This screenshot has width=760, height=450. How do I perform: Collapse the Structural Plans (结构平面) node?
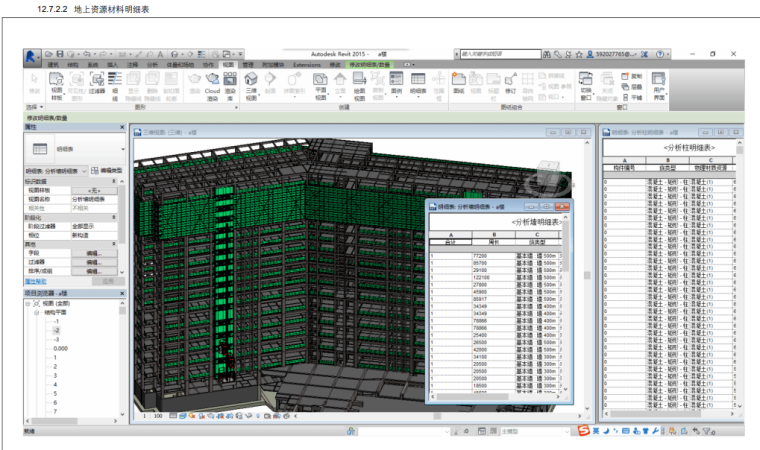(x=37, y=311)
